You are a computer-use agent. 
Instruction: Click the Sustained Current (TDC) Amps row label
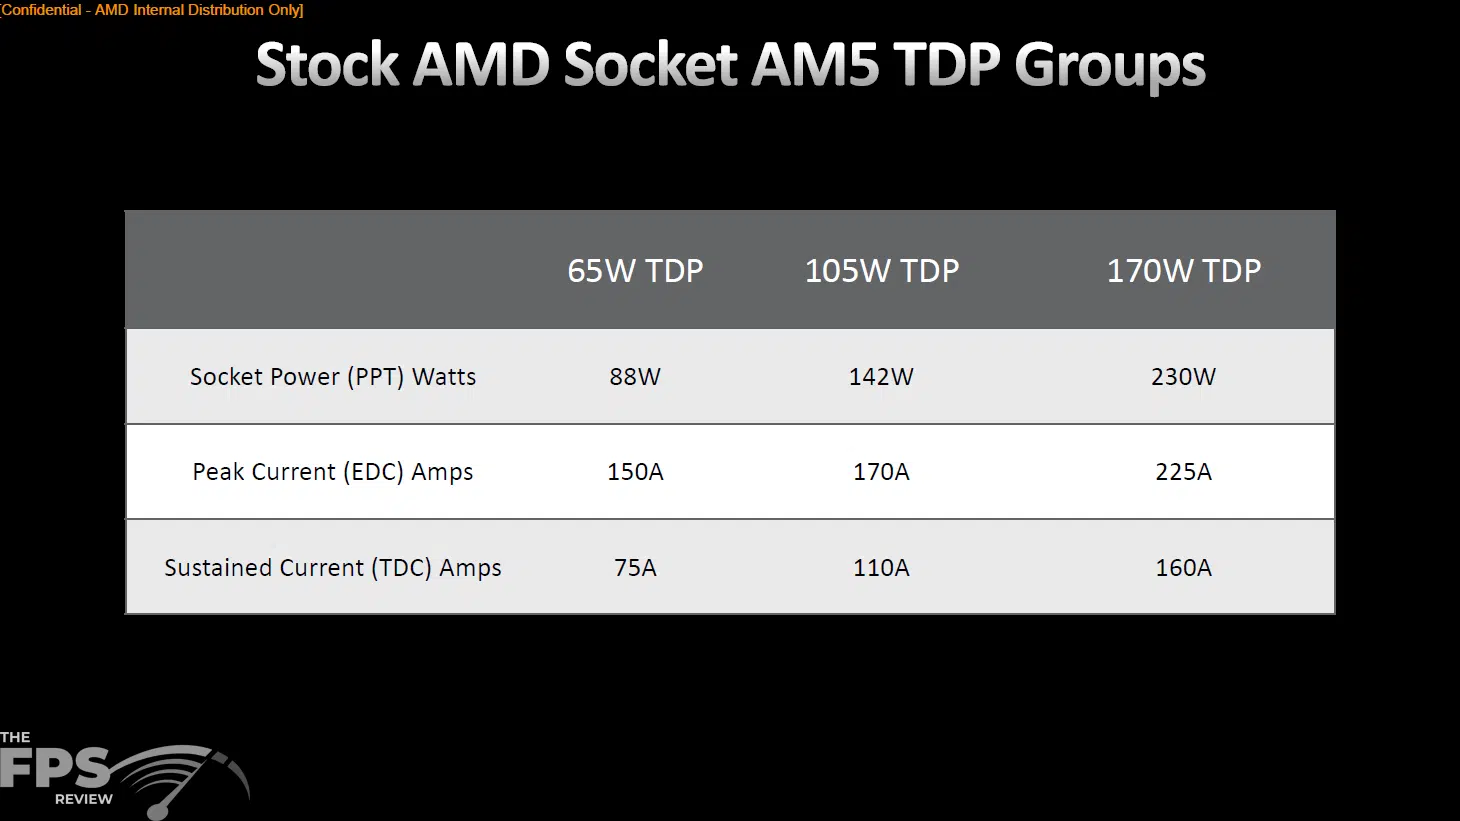click(333, 568)
